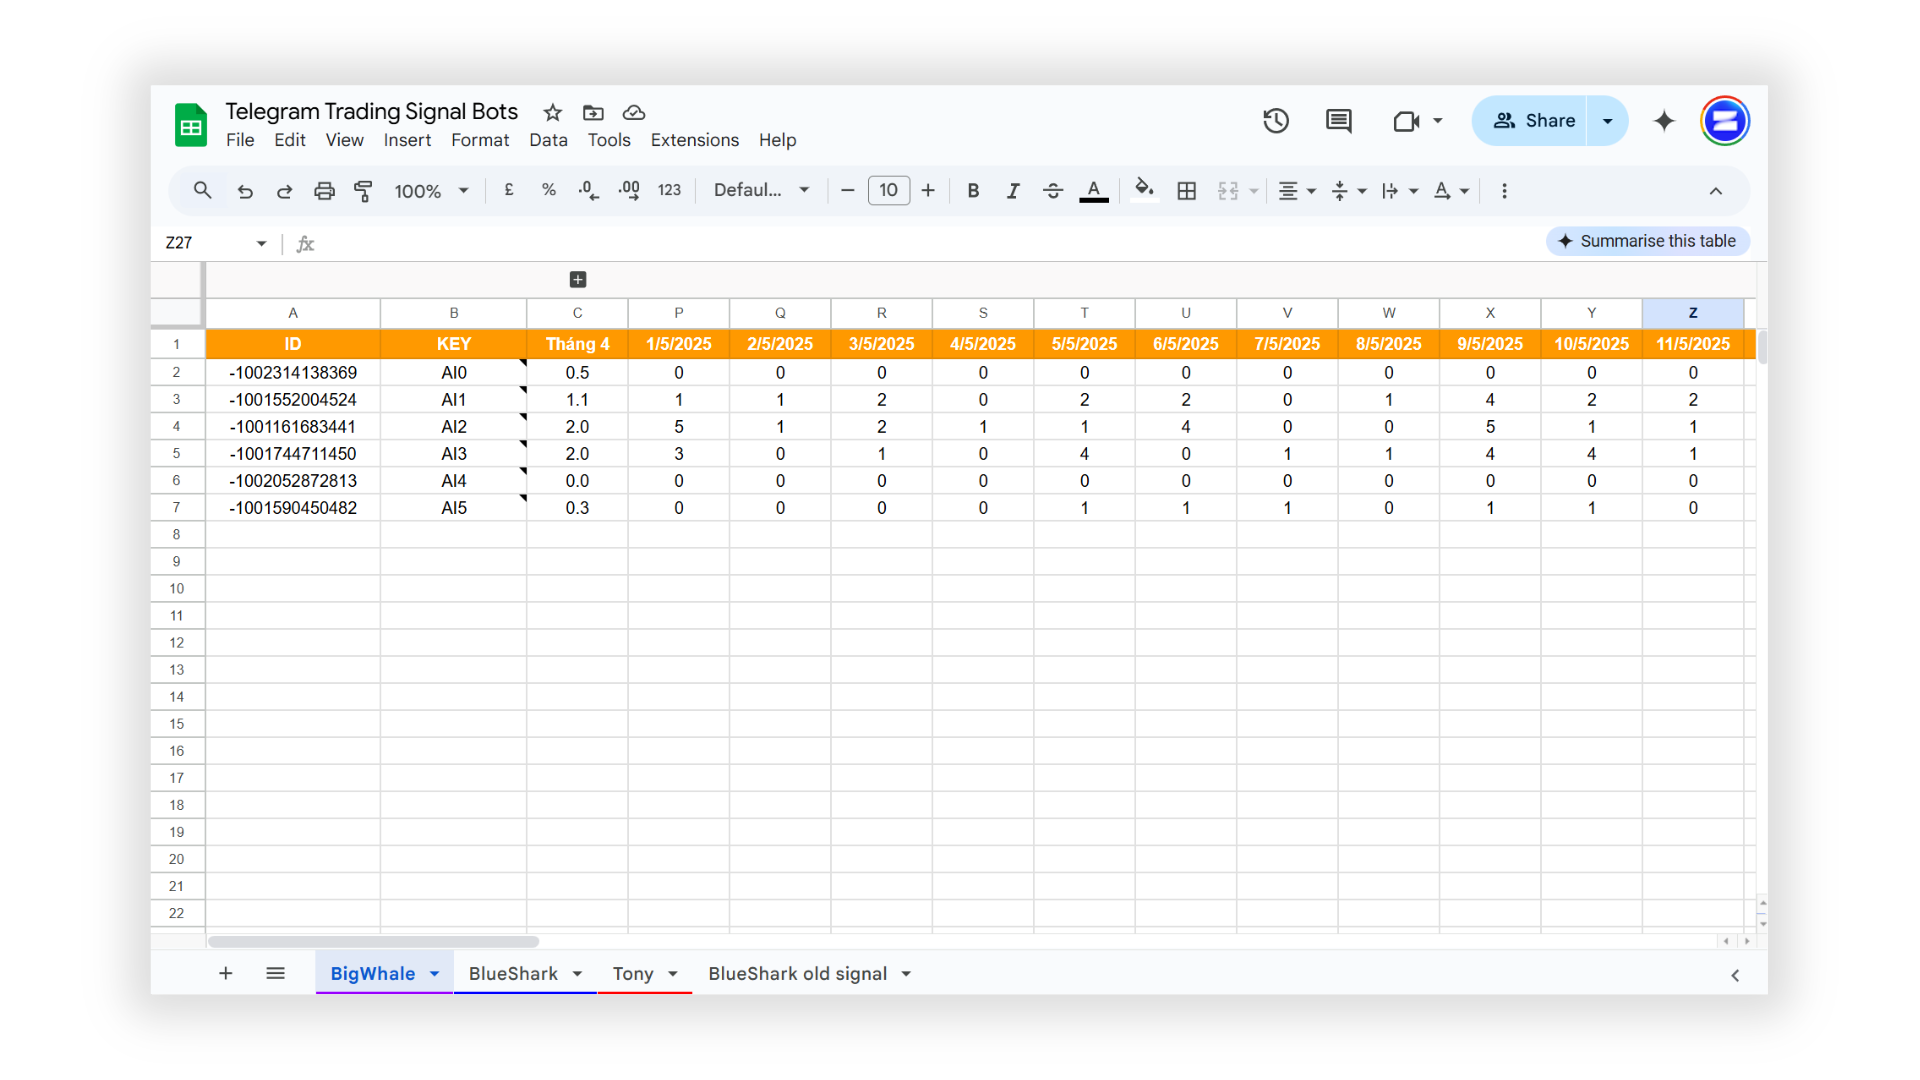Open the comments panel
The image size is (1920, 1080).
point(1337,120)
